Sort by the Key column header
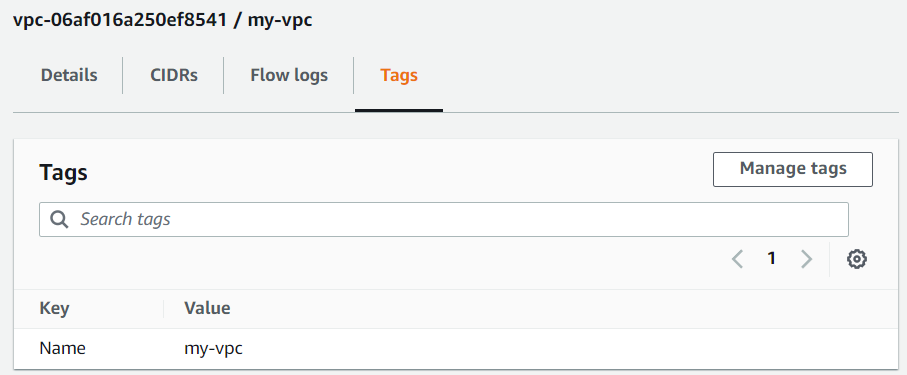 pos(54,308)
